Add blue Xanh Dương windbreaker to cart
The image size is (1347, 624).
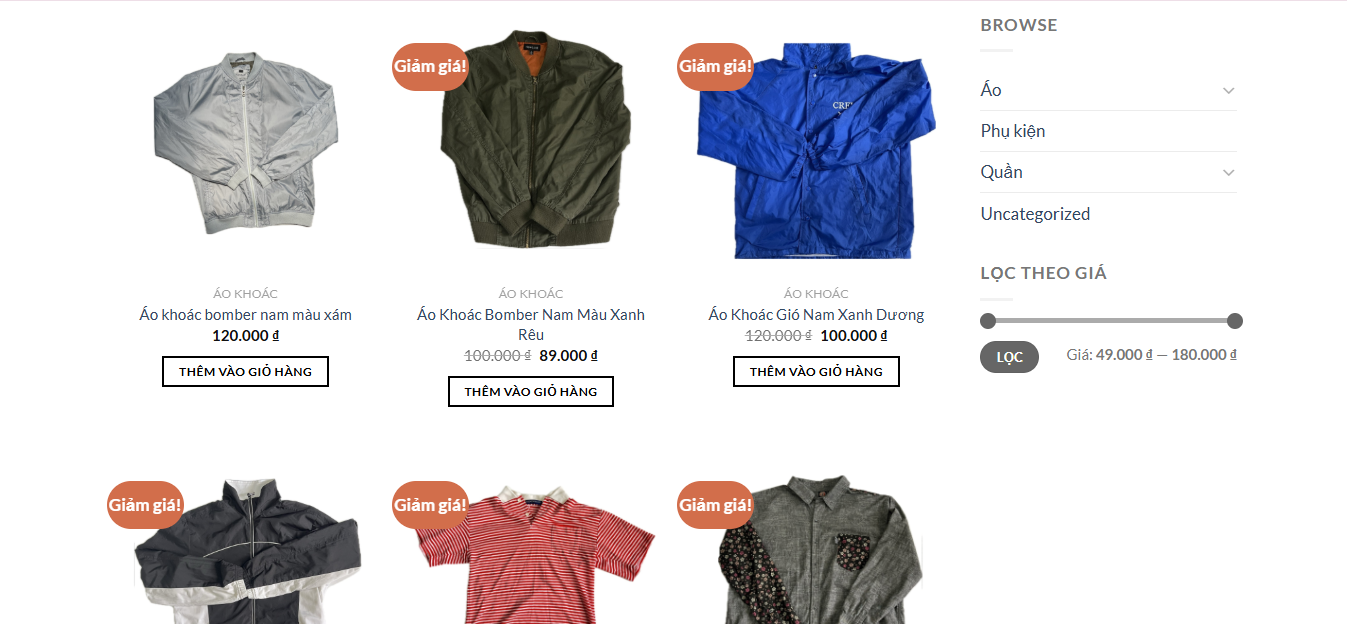coord(816,371)
